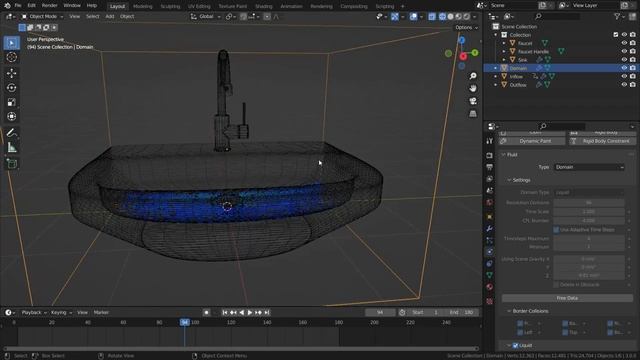Viewport: 640px width, 360px height.
Task: Open the Physics properties tab
Action: 489,252
